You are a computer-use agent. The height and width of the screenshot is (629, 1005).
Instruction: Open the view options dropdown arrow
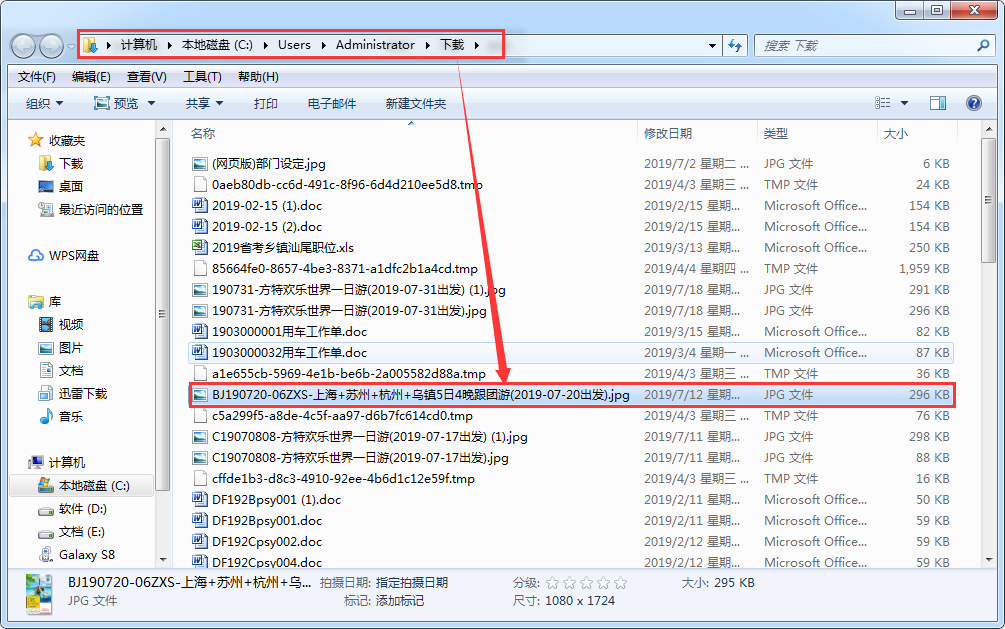point(904,103)
